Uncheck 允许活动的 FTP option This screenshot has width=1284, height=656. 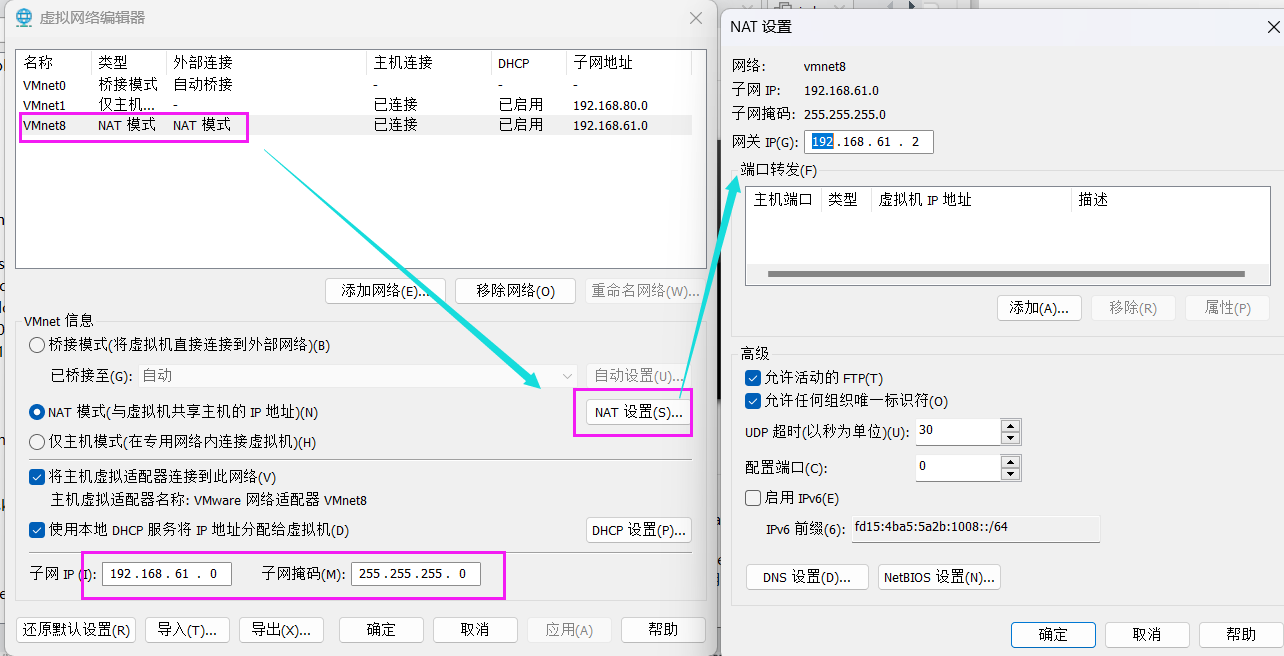point(754,378)
